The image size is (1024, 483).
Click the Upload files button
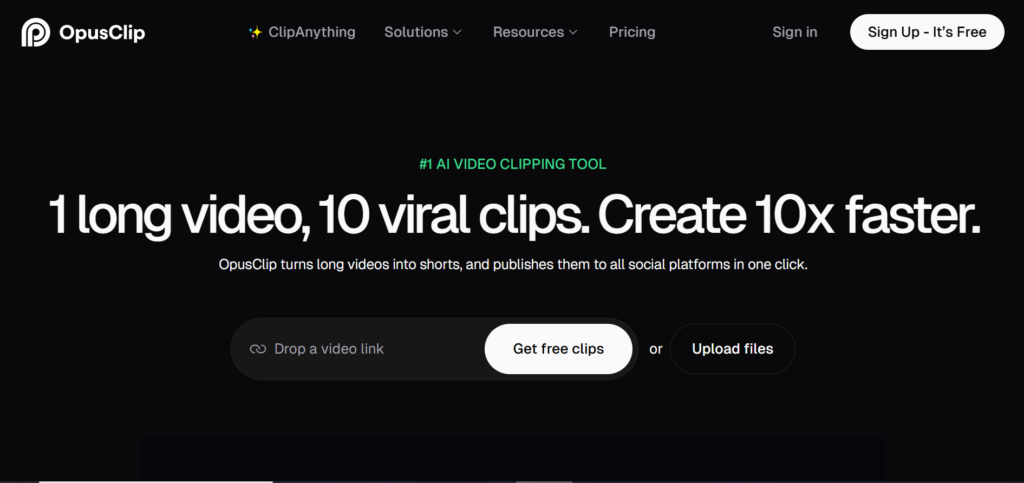point(732,349)
